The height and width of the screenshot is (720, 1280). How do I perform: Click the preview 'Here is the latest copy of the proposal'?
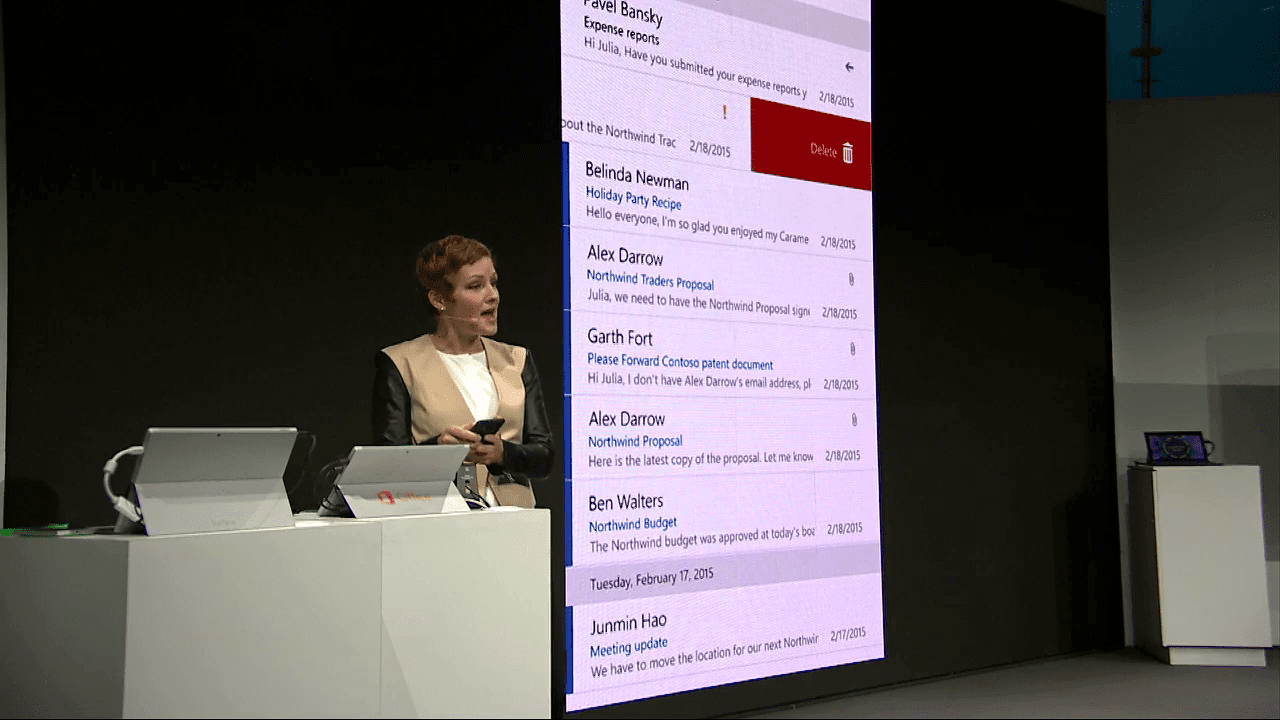coord(700,459)
